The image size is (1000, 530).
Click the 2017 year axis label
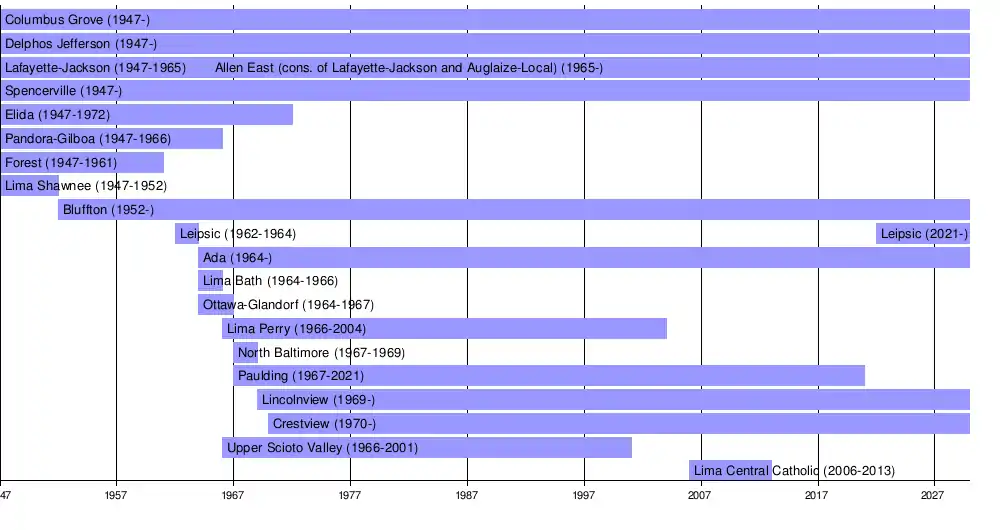tap(817, 496)
